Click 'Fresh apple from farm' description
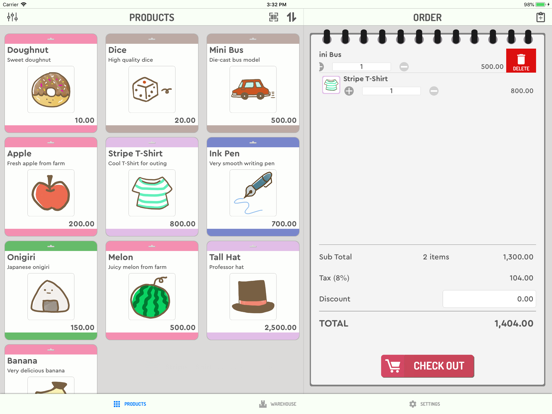Viewport: 552px width, 414px height. 36,163
